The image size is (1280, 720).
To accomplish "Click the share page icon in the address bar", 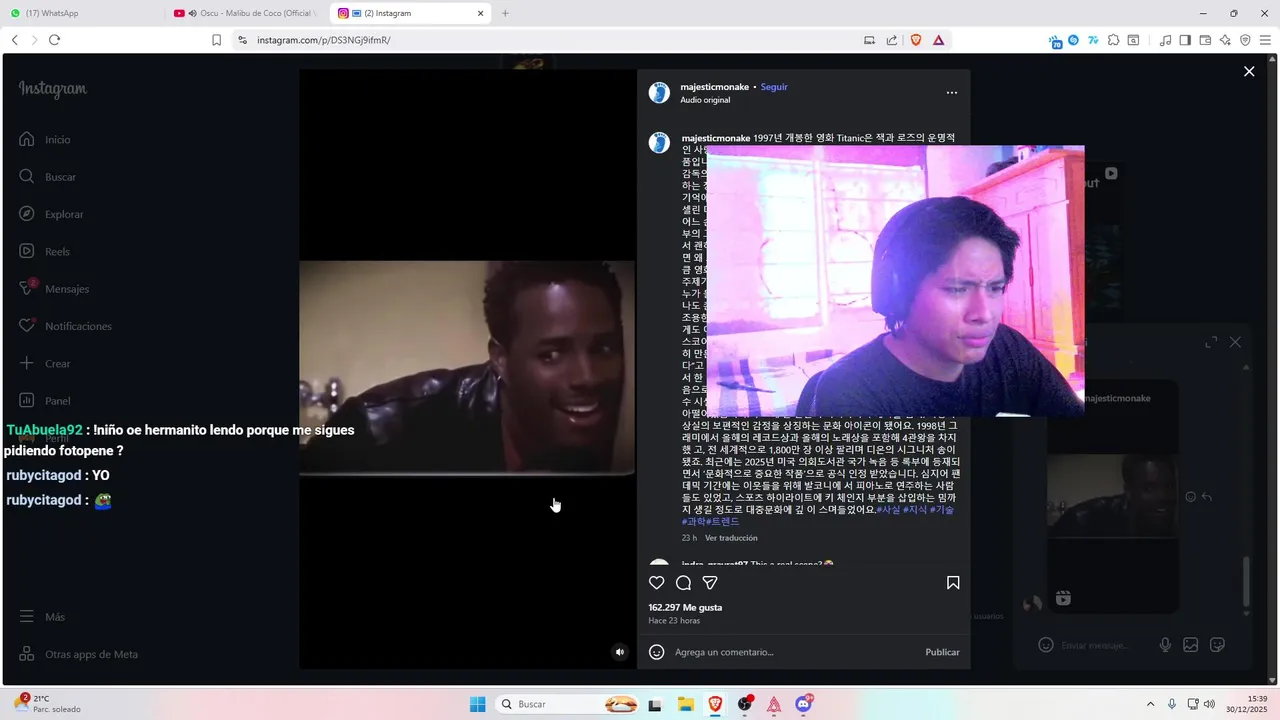I will pyautogui.click(x=892, y=40).
